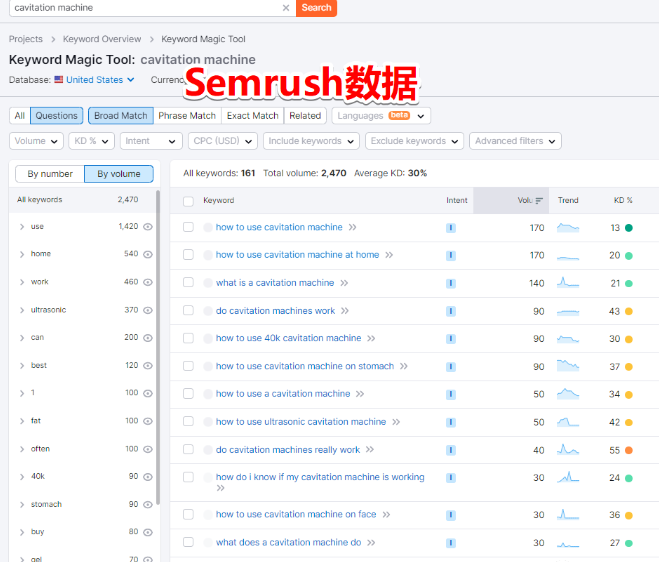Check 'what is a cavitation machine' row checkbox
Screen dimensions: 659x562
[x=188, y=282]
